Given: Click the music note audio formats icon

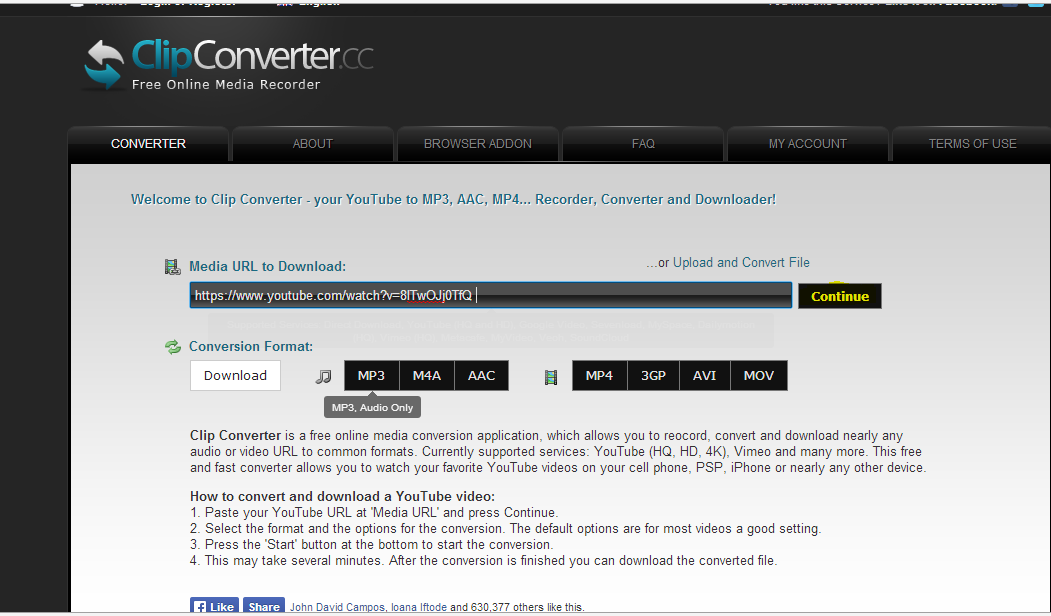Looking at the screenshot, I should click(x=324, y=376).
